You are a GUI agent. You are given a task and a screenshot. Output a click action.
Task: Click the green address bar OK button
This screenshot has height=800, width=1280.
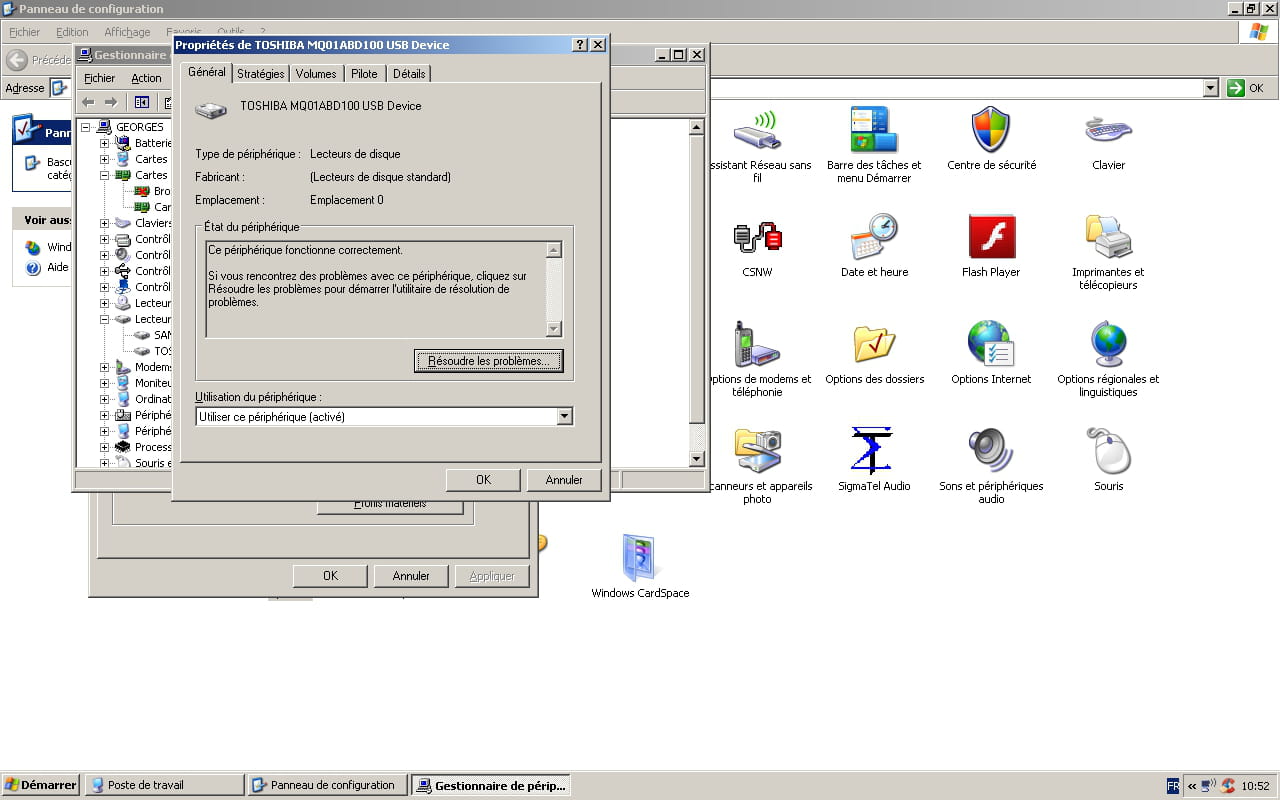pyautogui.click(x=1246, y=88)
